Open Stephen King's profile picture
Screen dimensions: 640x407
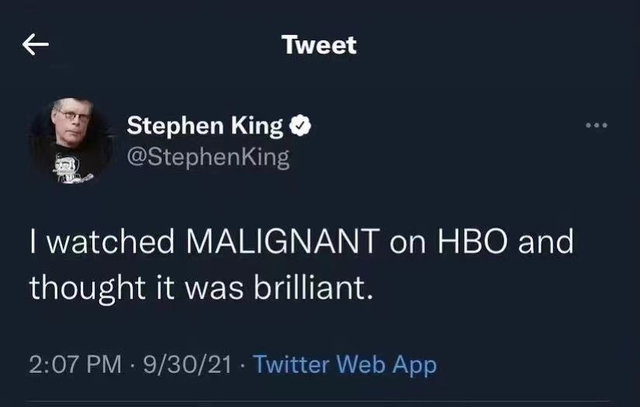coord(70,140)
